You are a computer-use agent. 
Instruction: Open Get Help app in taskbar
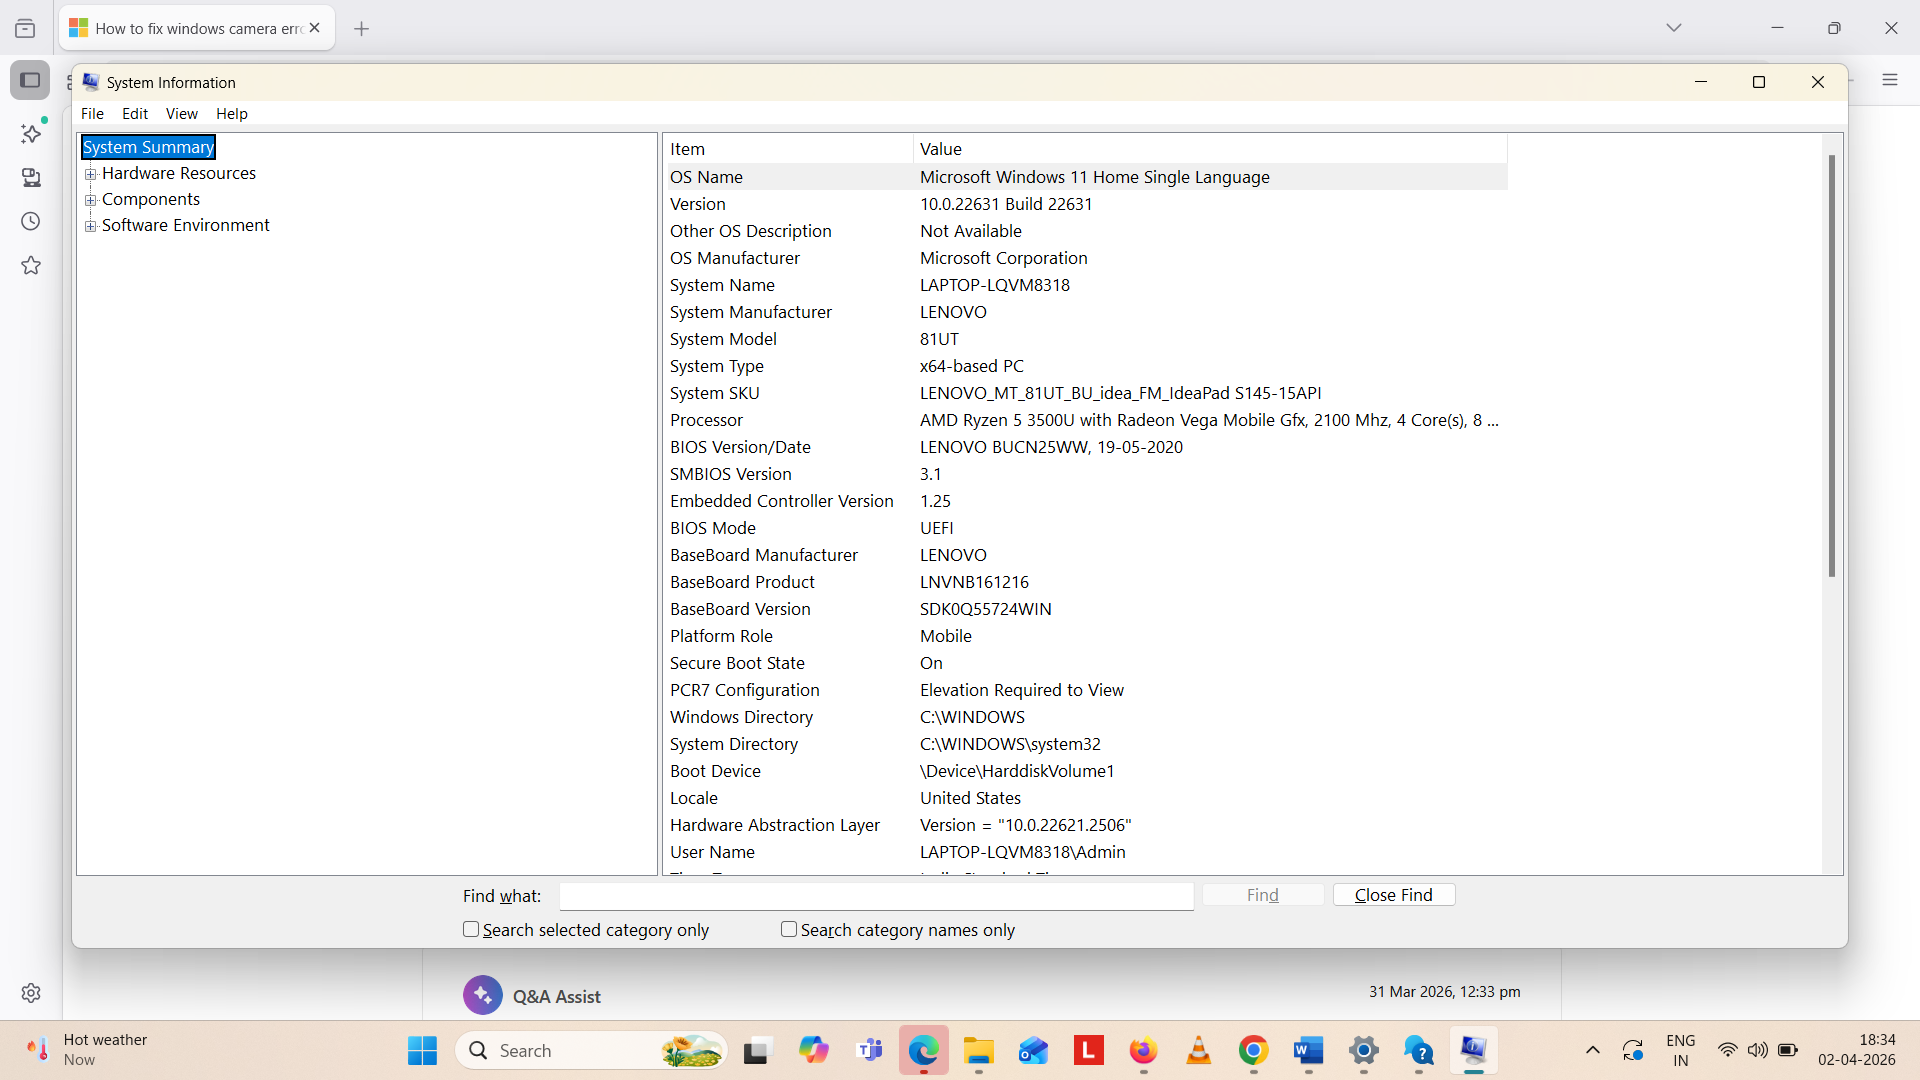(x=1419, y=1051)
